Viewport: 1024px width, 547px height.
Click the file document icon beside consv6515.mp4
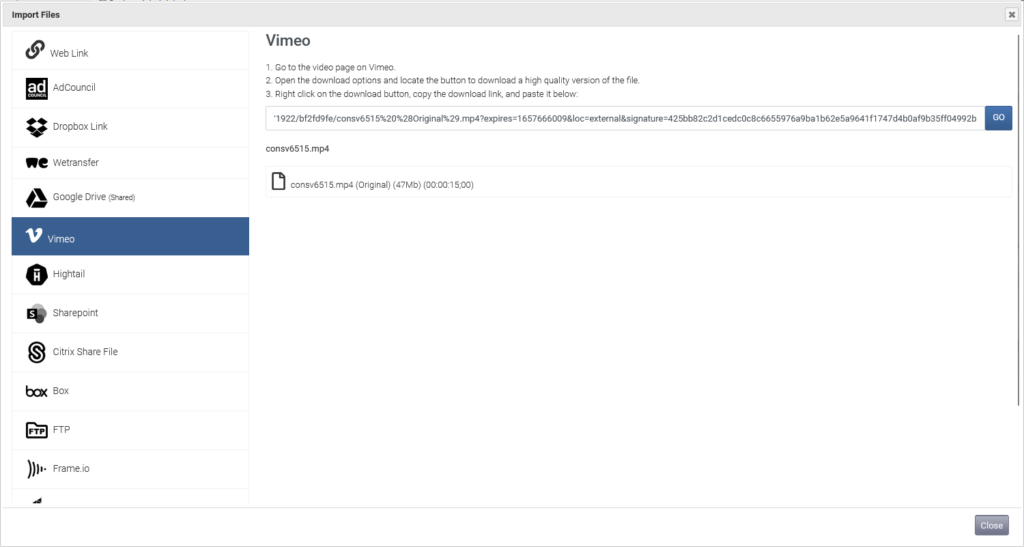click(278, 181)
